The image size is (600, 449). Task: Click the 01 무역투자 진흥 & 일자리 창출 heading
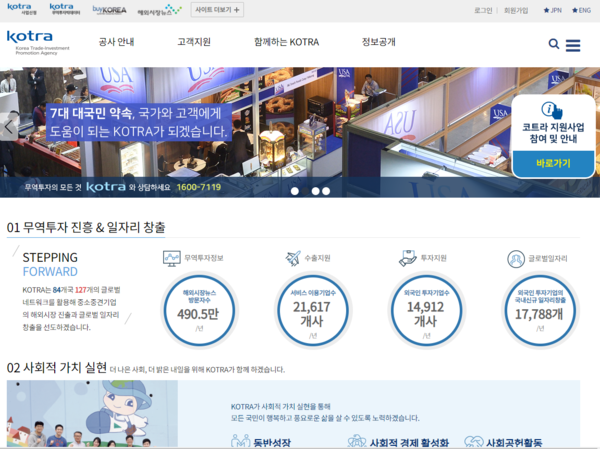click(86, 227)
